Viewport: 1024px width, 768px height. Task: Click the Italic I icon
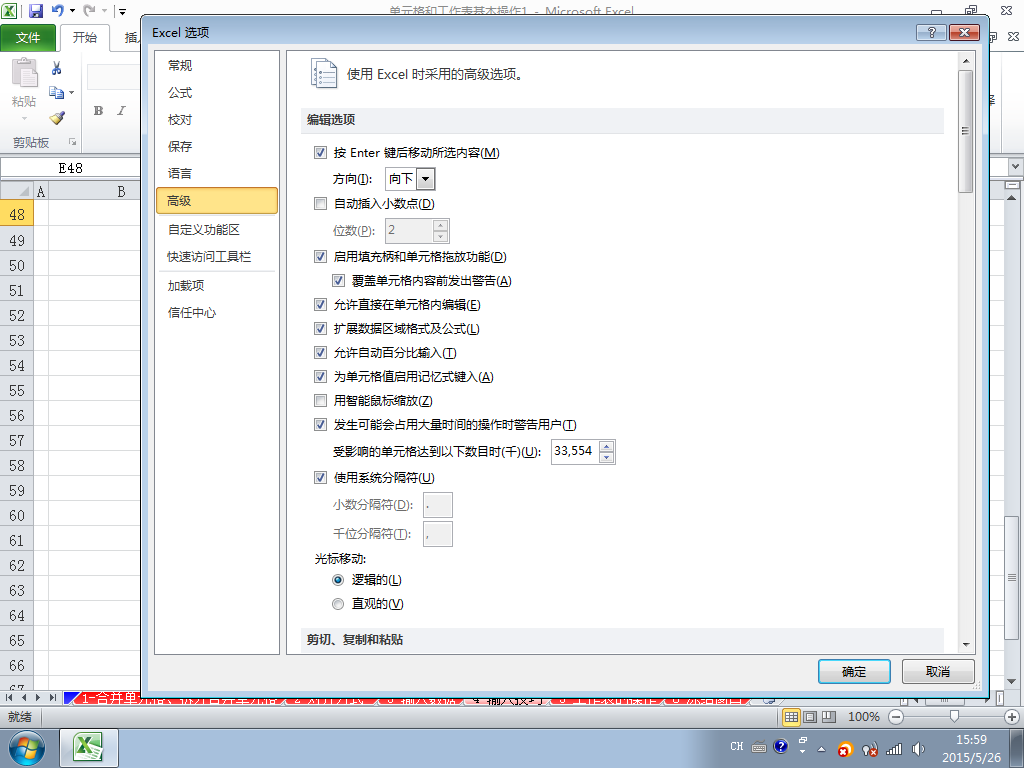(121, 110)
